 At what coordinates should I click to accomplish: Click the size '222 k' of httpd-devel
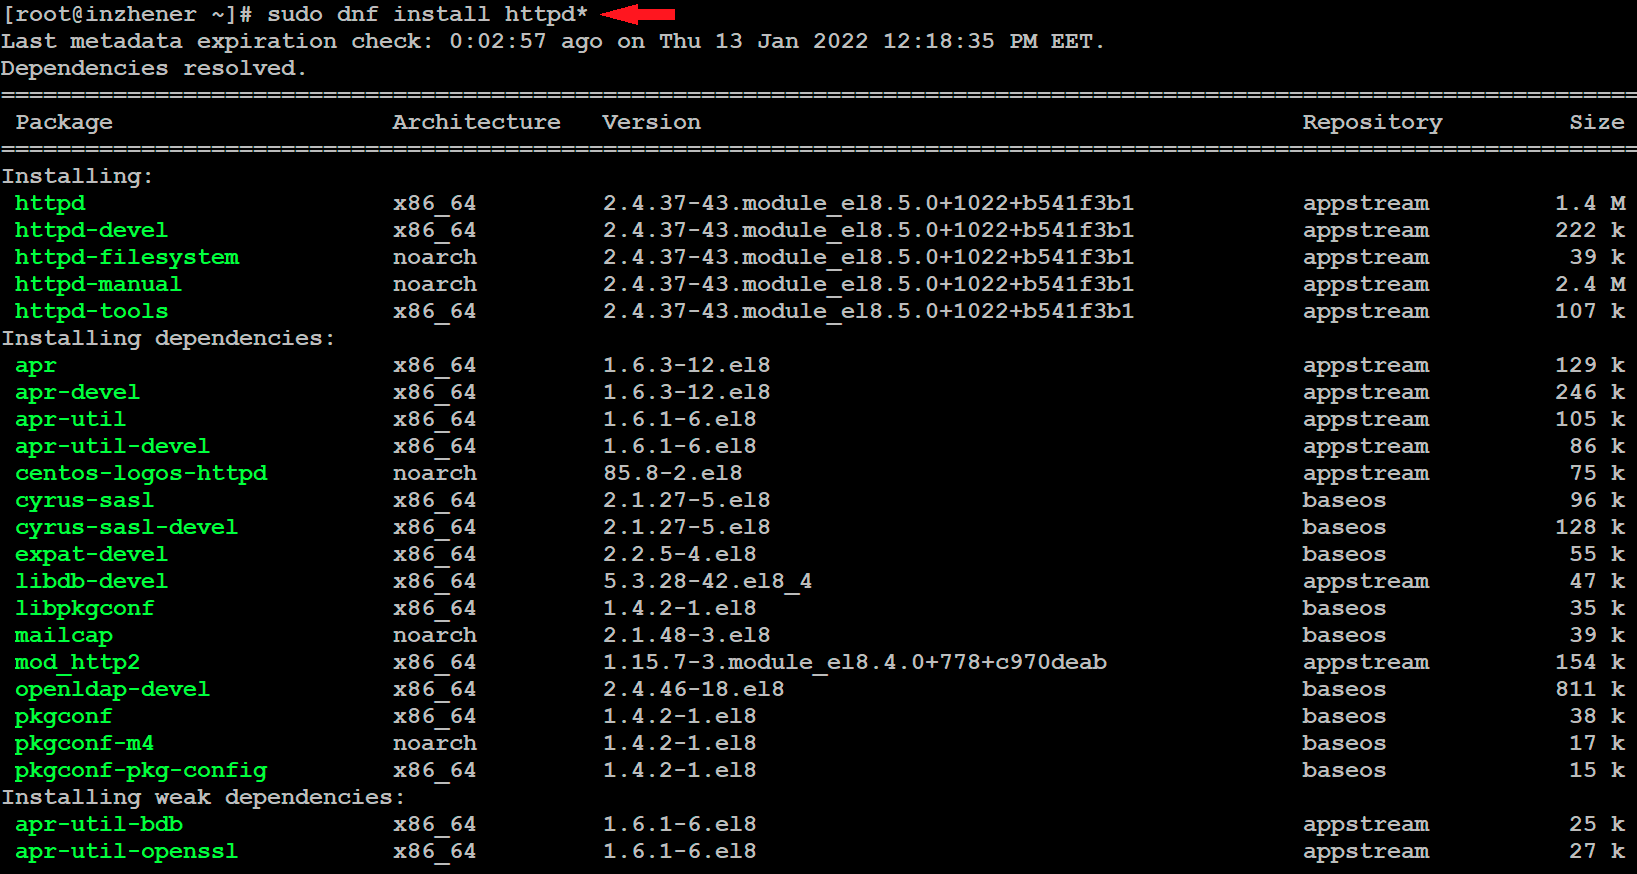(x=1590, y=230)
